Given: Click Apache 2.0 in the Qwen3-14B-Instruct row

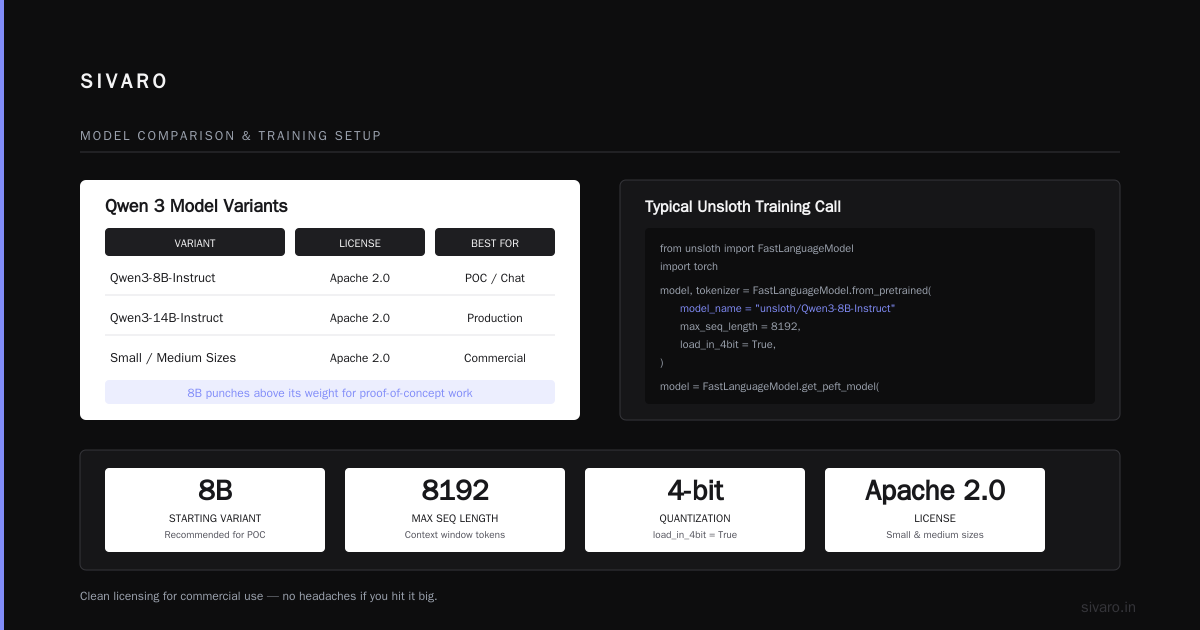Looking at the screenshot, I should 360,318.
